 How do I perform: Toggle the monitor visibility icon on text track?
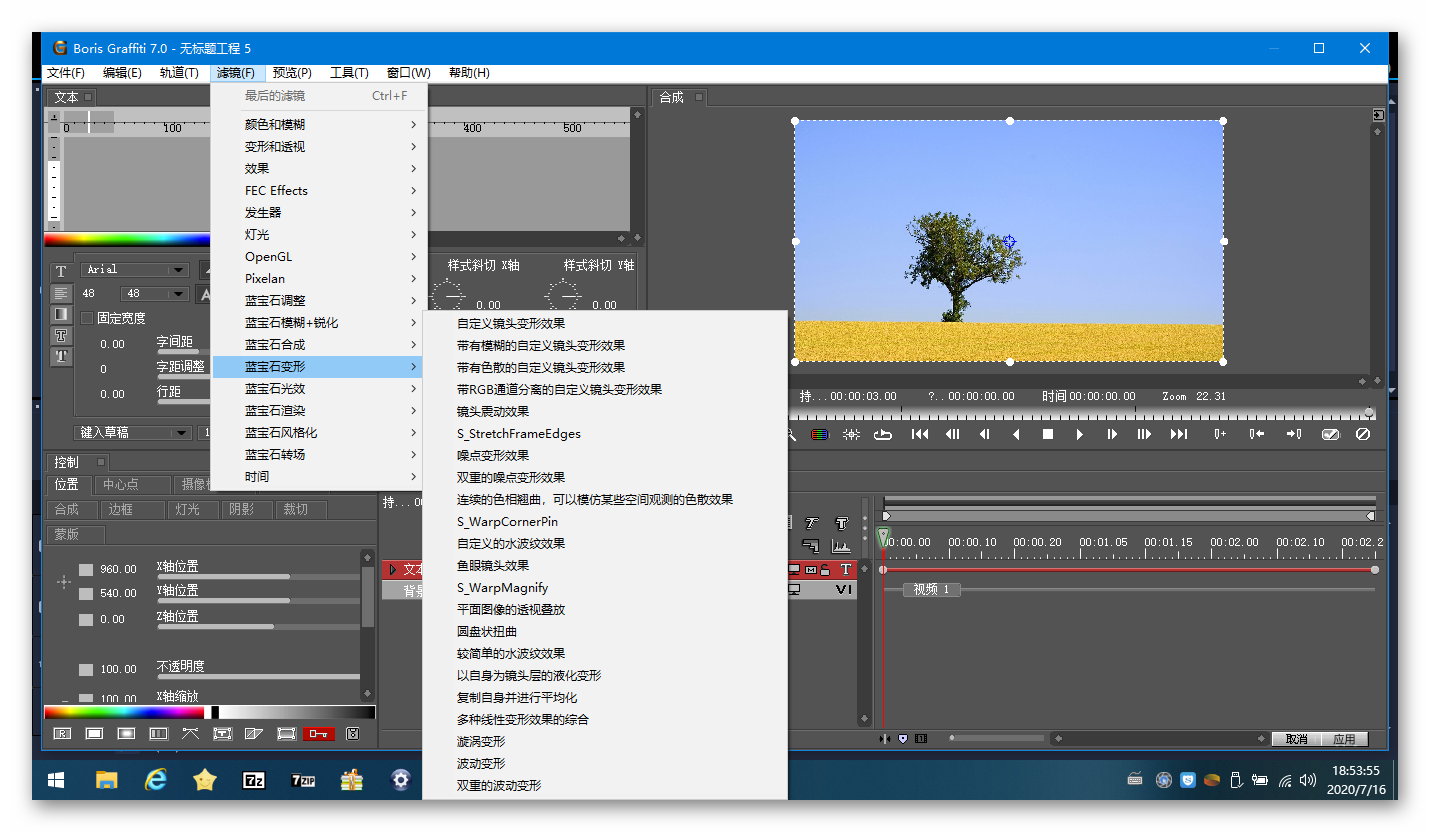(x=795, y=569)
